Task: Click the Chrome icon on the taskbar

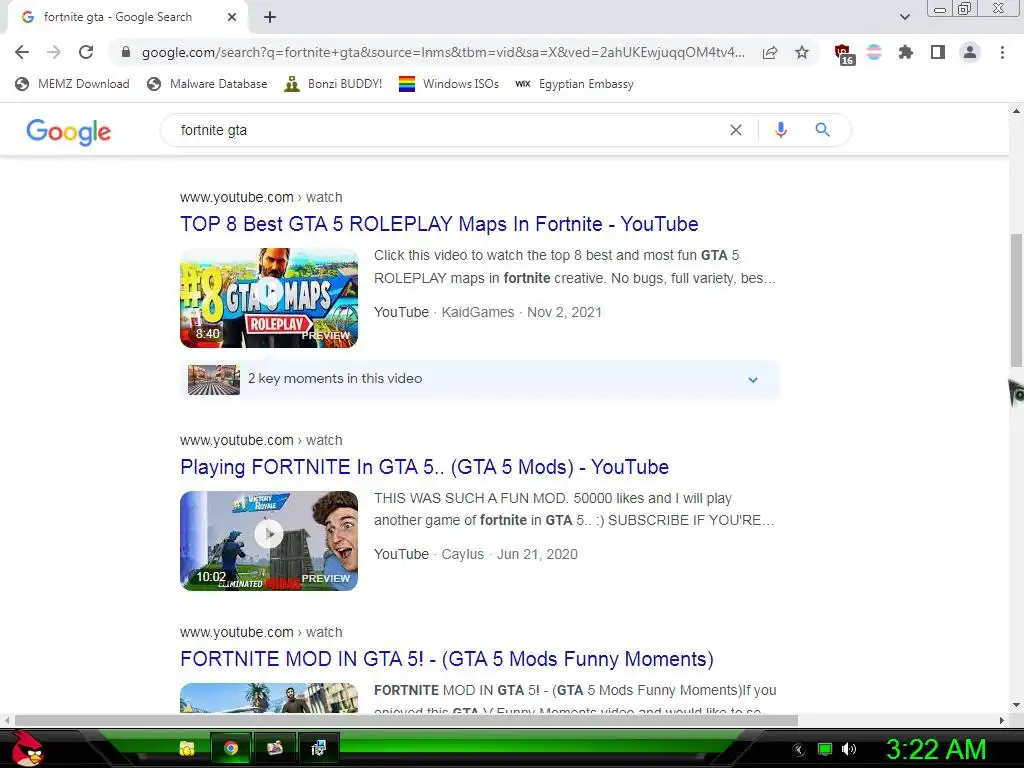Action: coord(231,748)
